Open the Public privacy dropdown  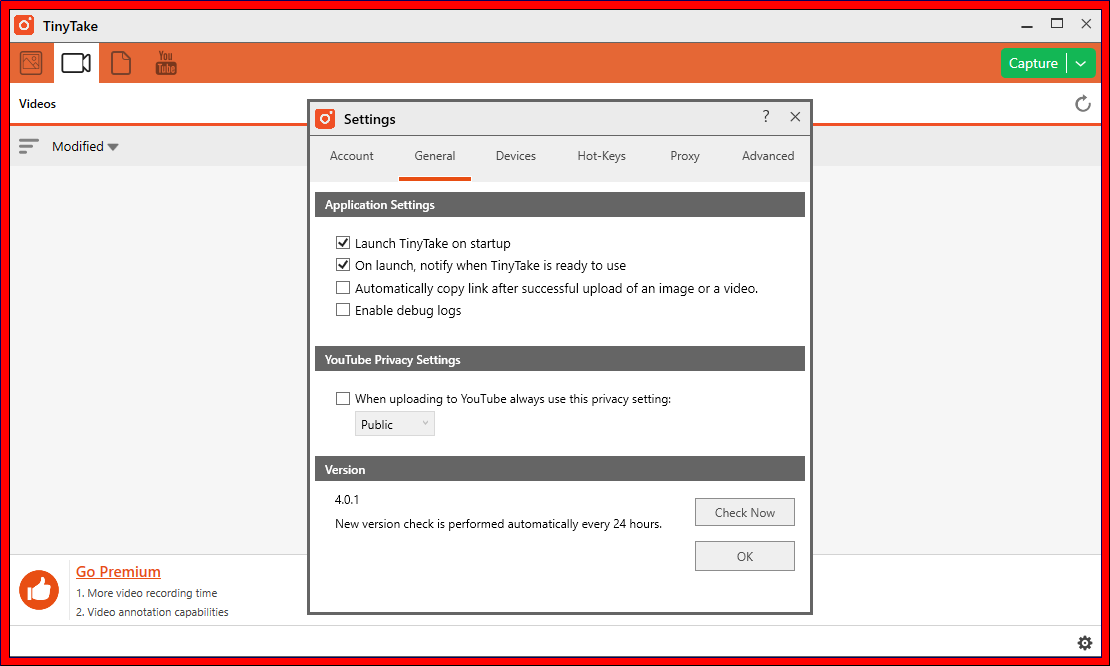tap(394, 424)
